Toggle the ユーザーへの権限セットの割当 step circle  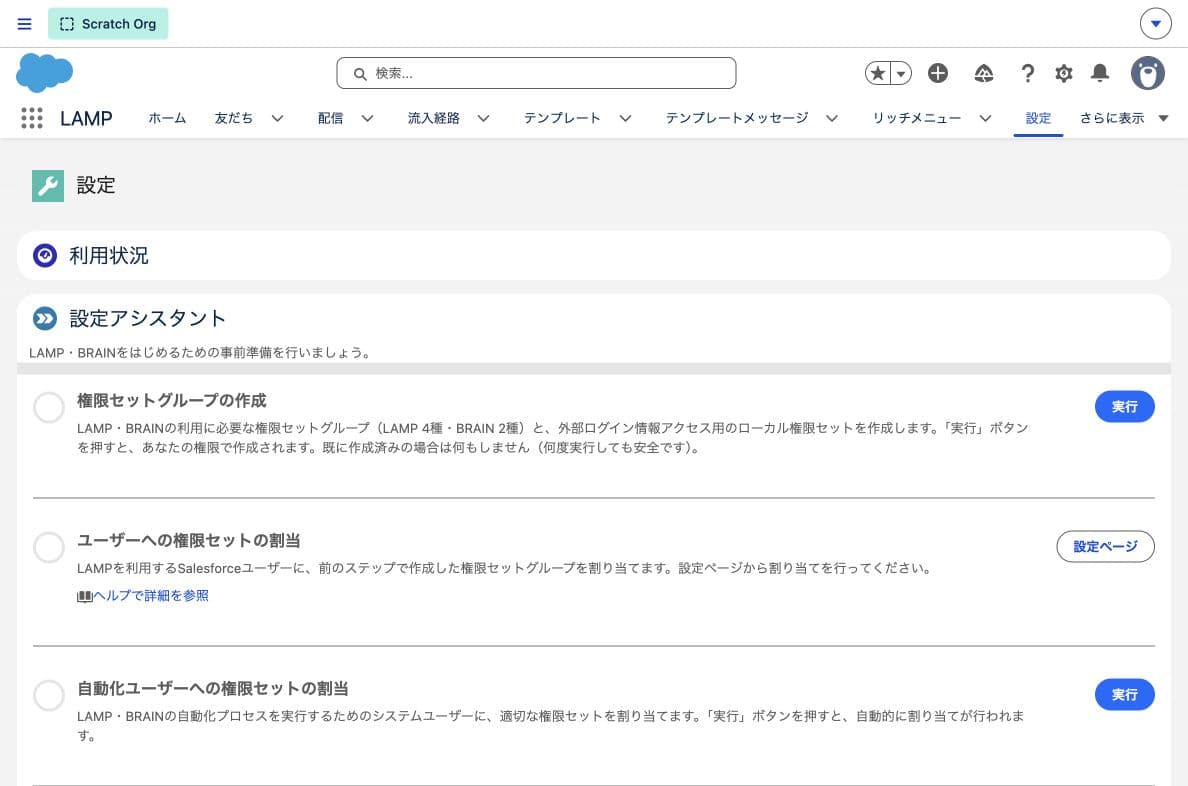click(x=49, y=546)
